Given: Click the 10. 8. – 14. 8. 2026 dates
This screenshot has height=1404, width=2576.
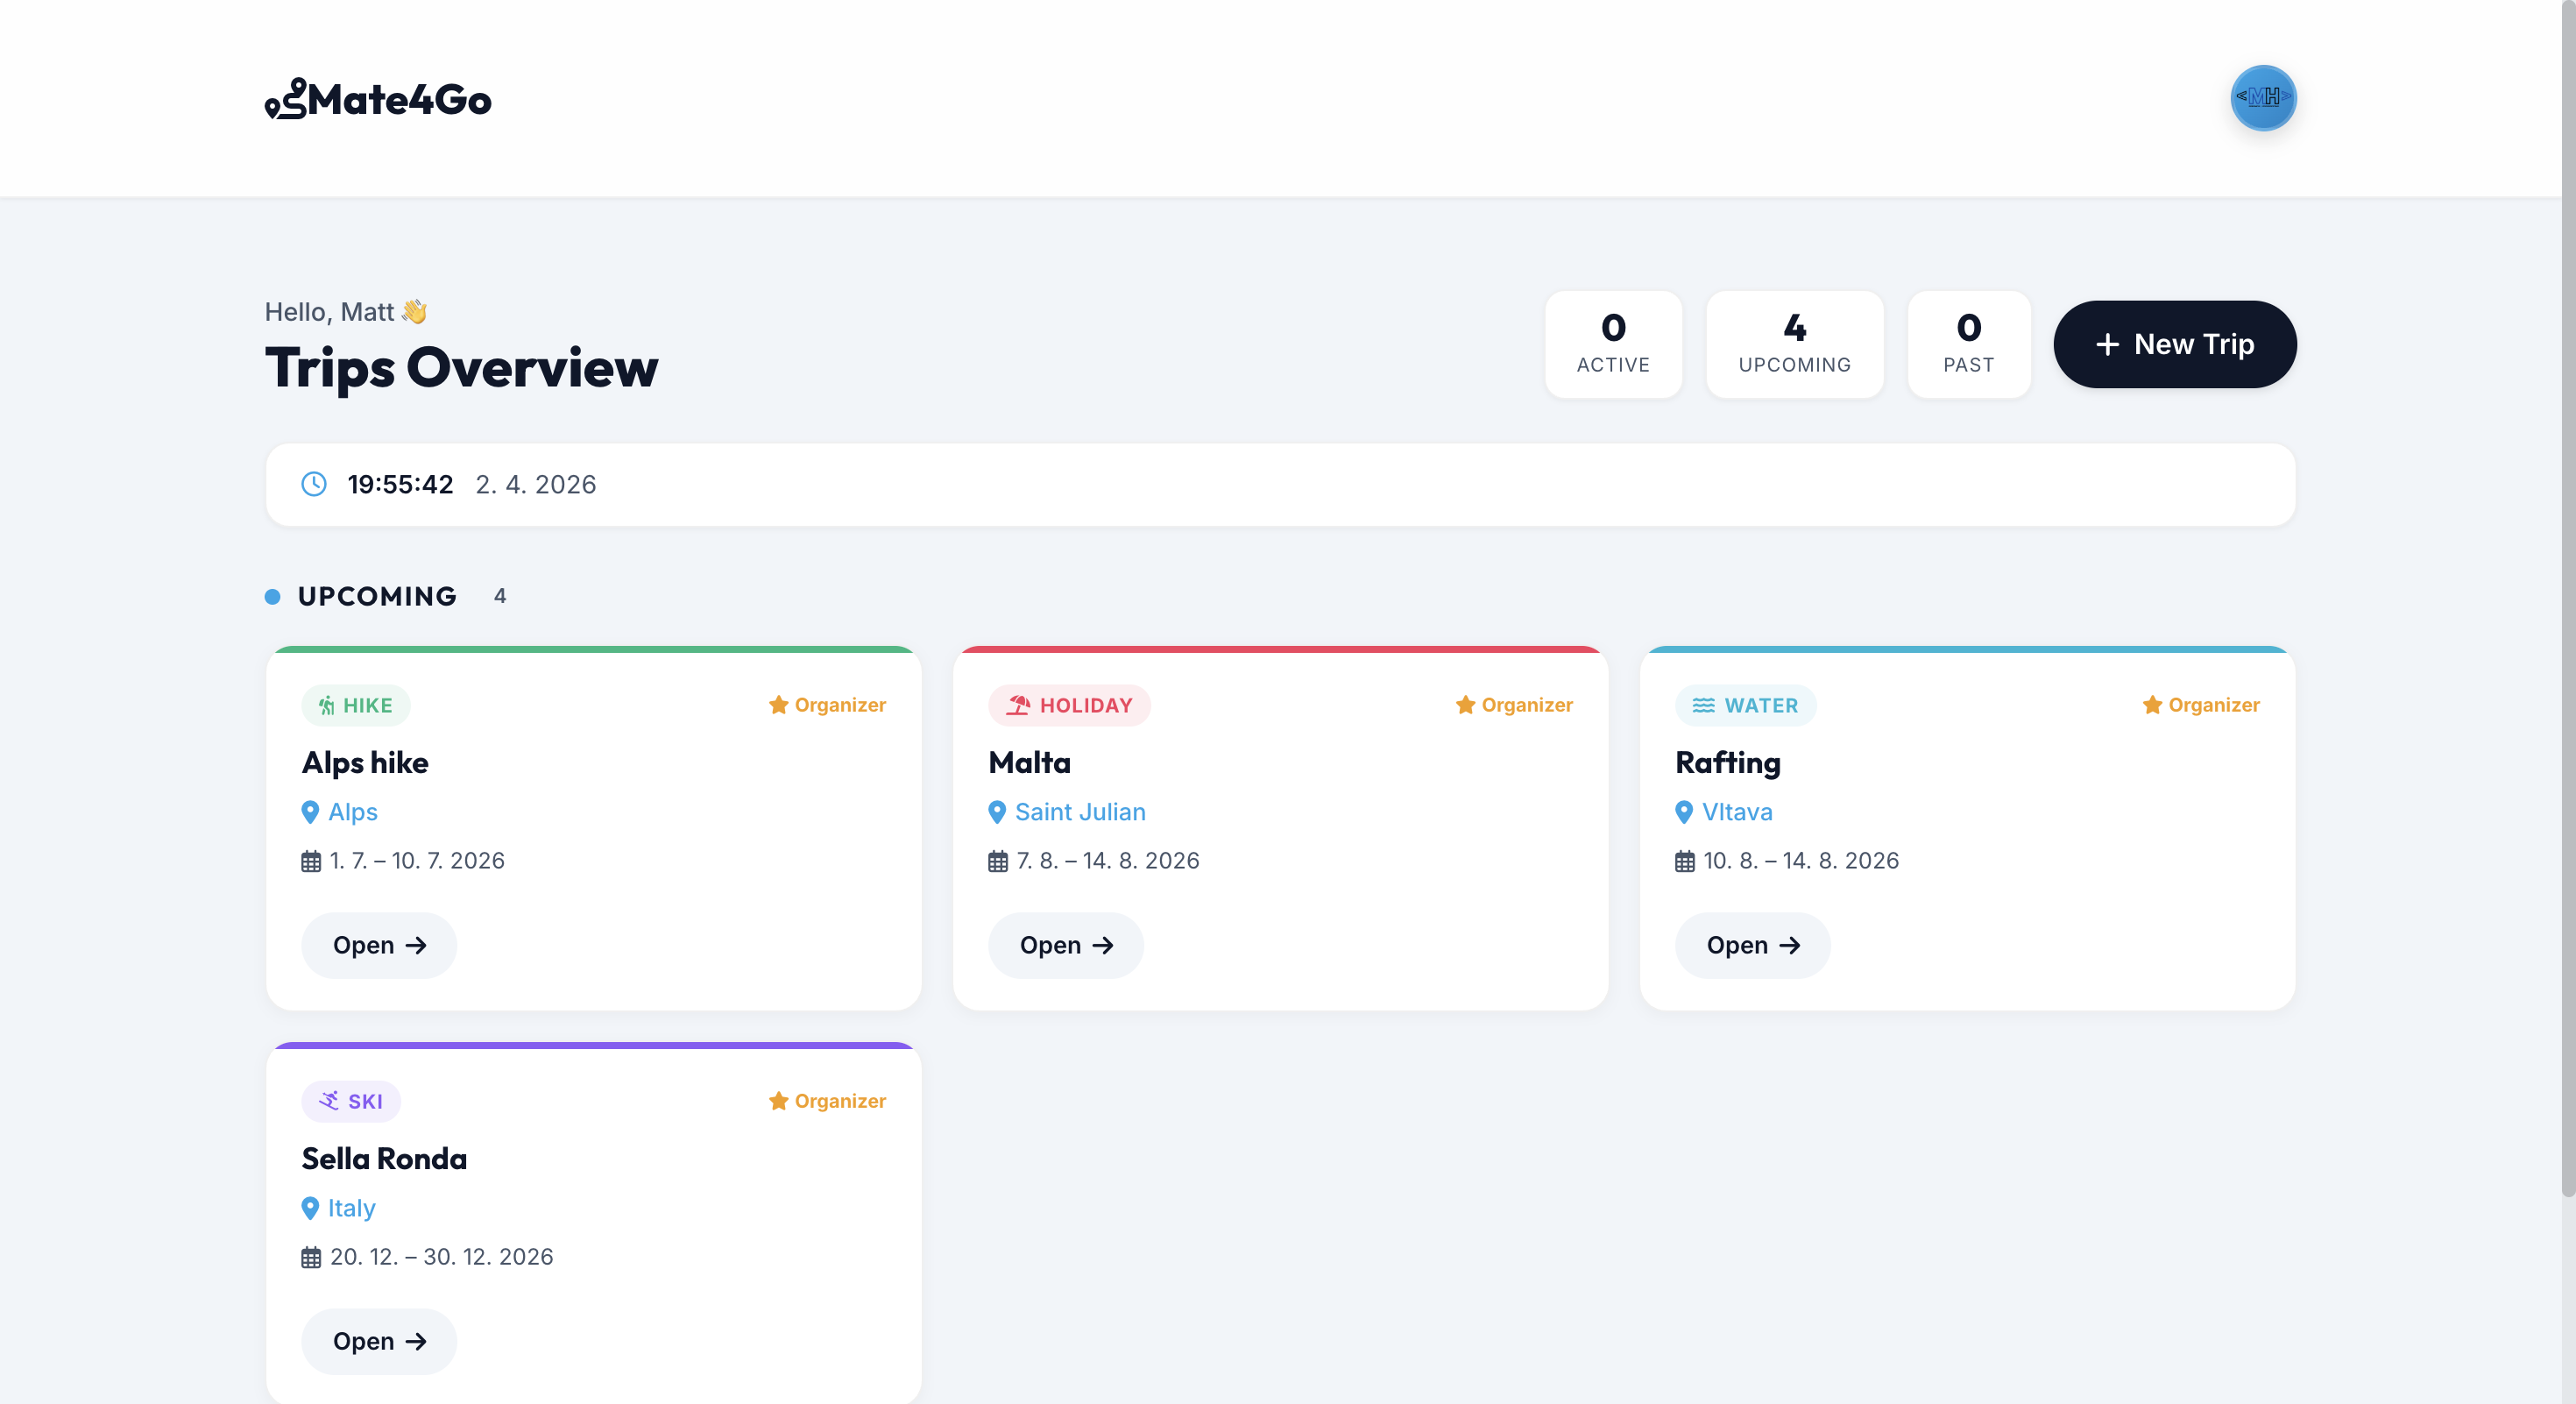Looking at the screenshot, I should 1801,861.
